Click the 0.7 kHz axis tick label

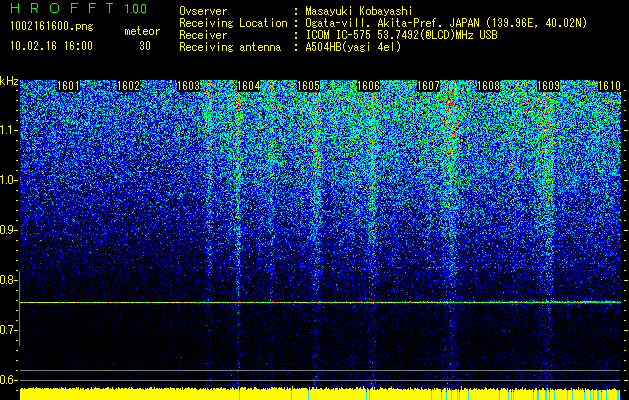point(9,330)
